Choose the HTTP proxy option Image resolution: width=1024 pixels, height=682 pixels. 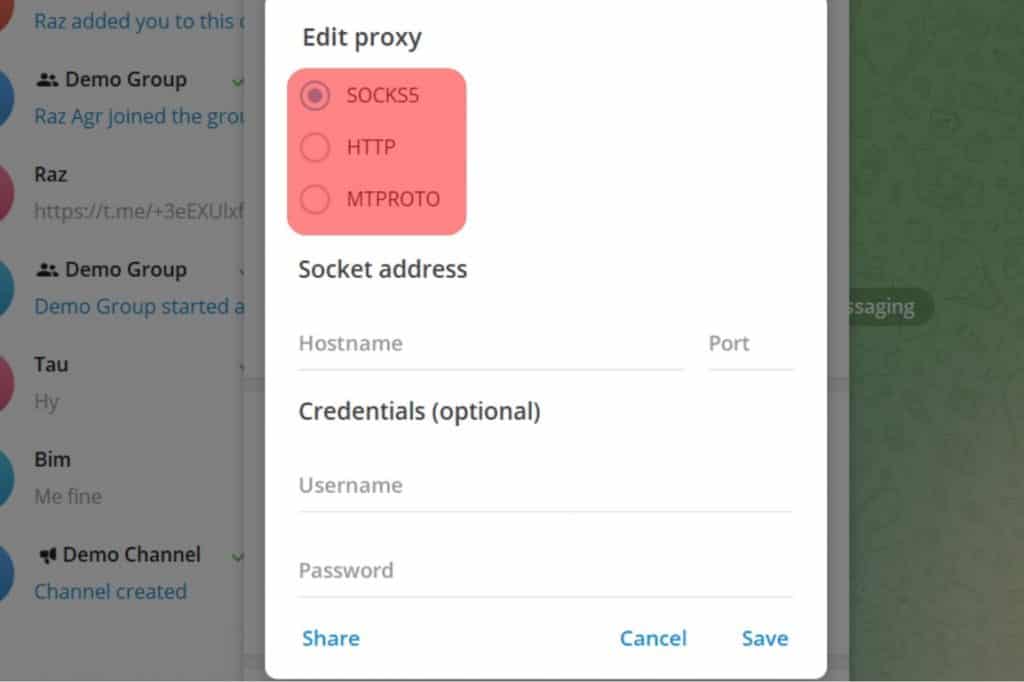tap(316, 147)
